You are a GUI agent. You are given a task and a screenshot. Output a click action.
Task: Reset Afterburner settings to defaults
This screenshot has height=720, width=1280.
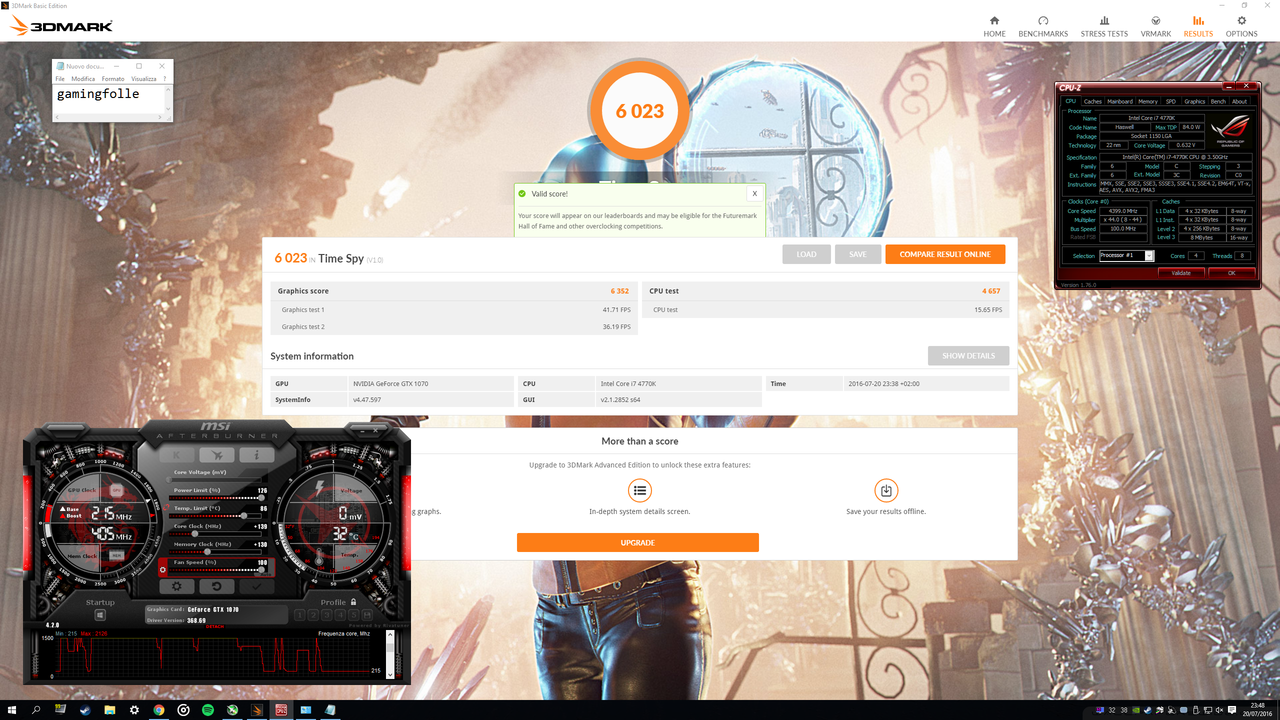coord(216,587)
